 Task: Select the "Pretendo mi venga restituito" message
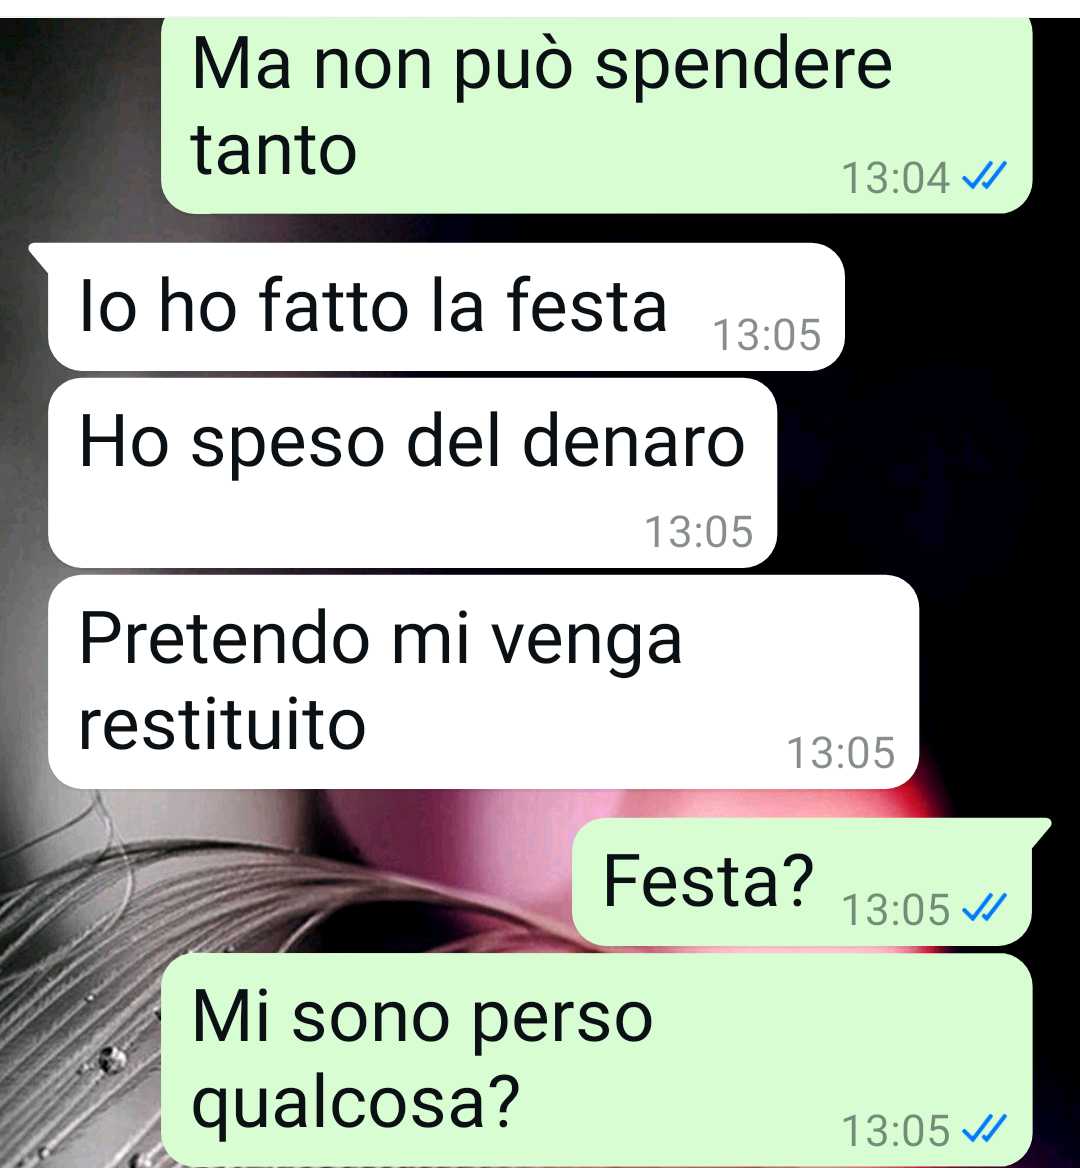(483, 682)
